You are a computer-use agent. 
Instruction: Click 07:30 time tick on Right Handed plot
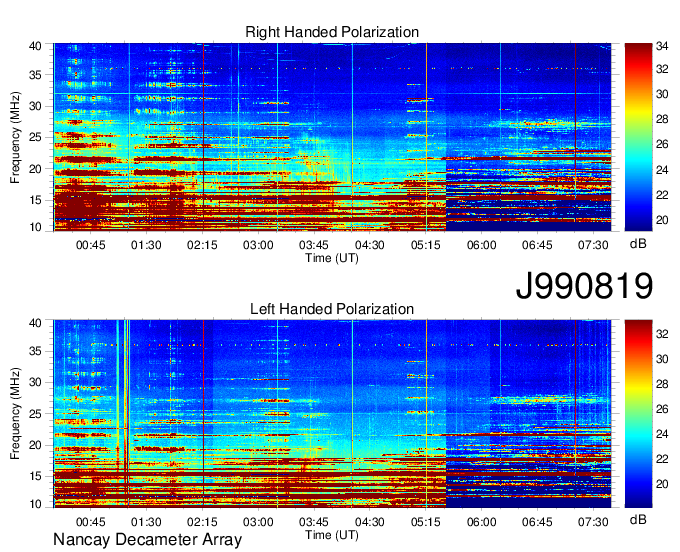593,245
